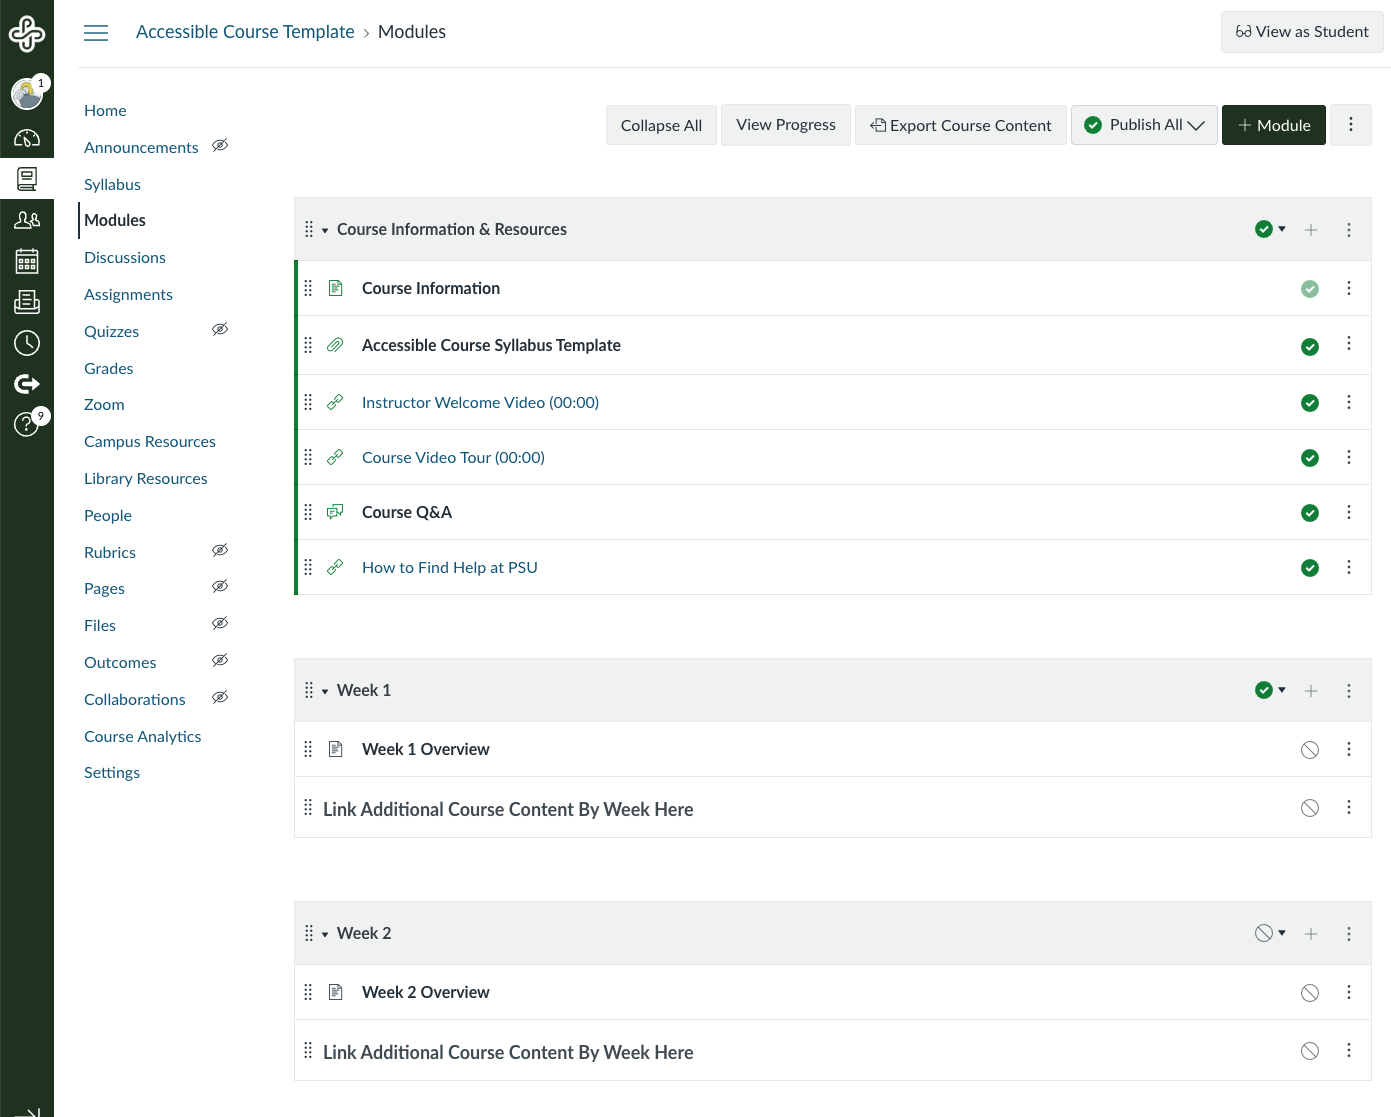Image resolution: width=1391 pixels, height=1117 pixels.
Task: Click the View as Student button
Action: pos(1301,32)
